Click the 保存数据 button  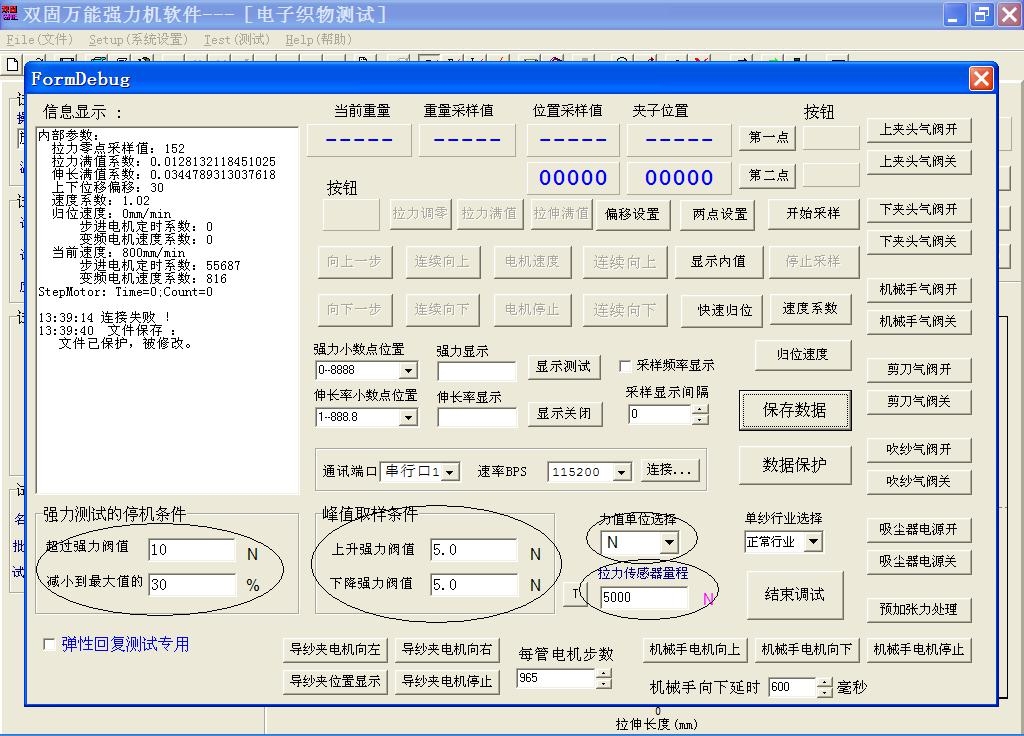(x=794, y=410)
